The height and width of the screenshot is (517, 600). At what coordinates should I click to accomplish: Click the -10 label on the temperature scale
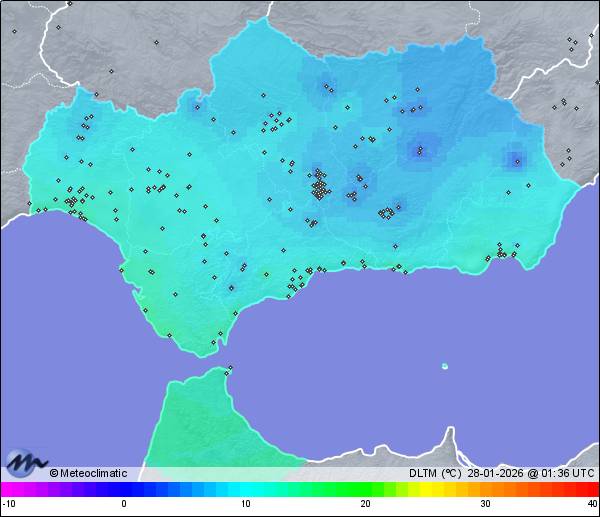click(8, 504)
